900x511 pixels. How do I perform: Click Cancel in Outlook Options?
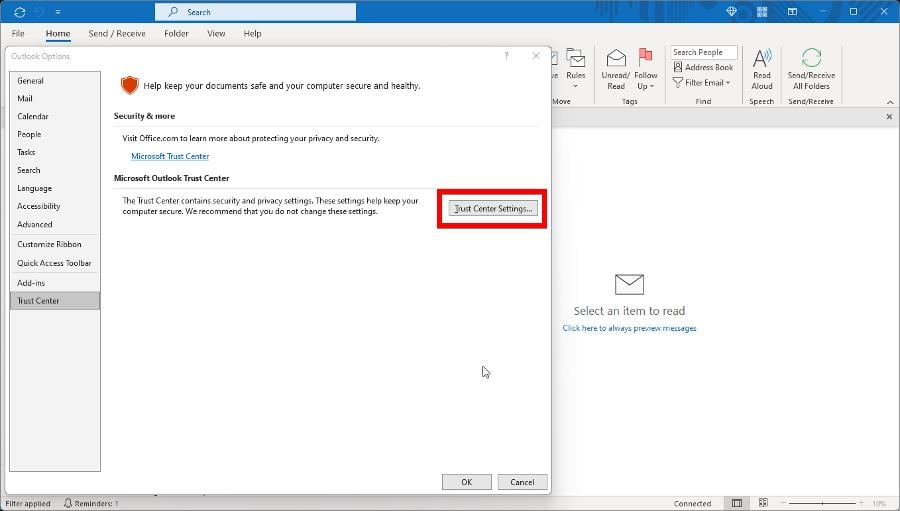(522, 482)
